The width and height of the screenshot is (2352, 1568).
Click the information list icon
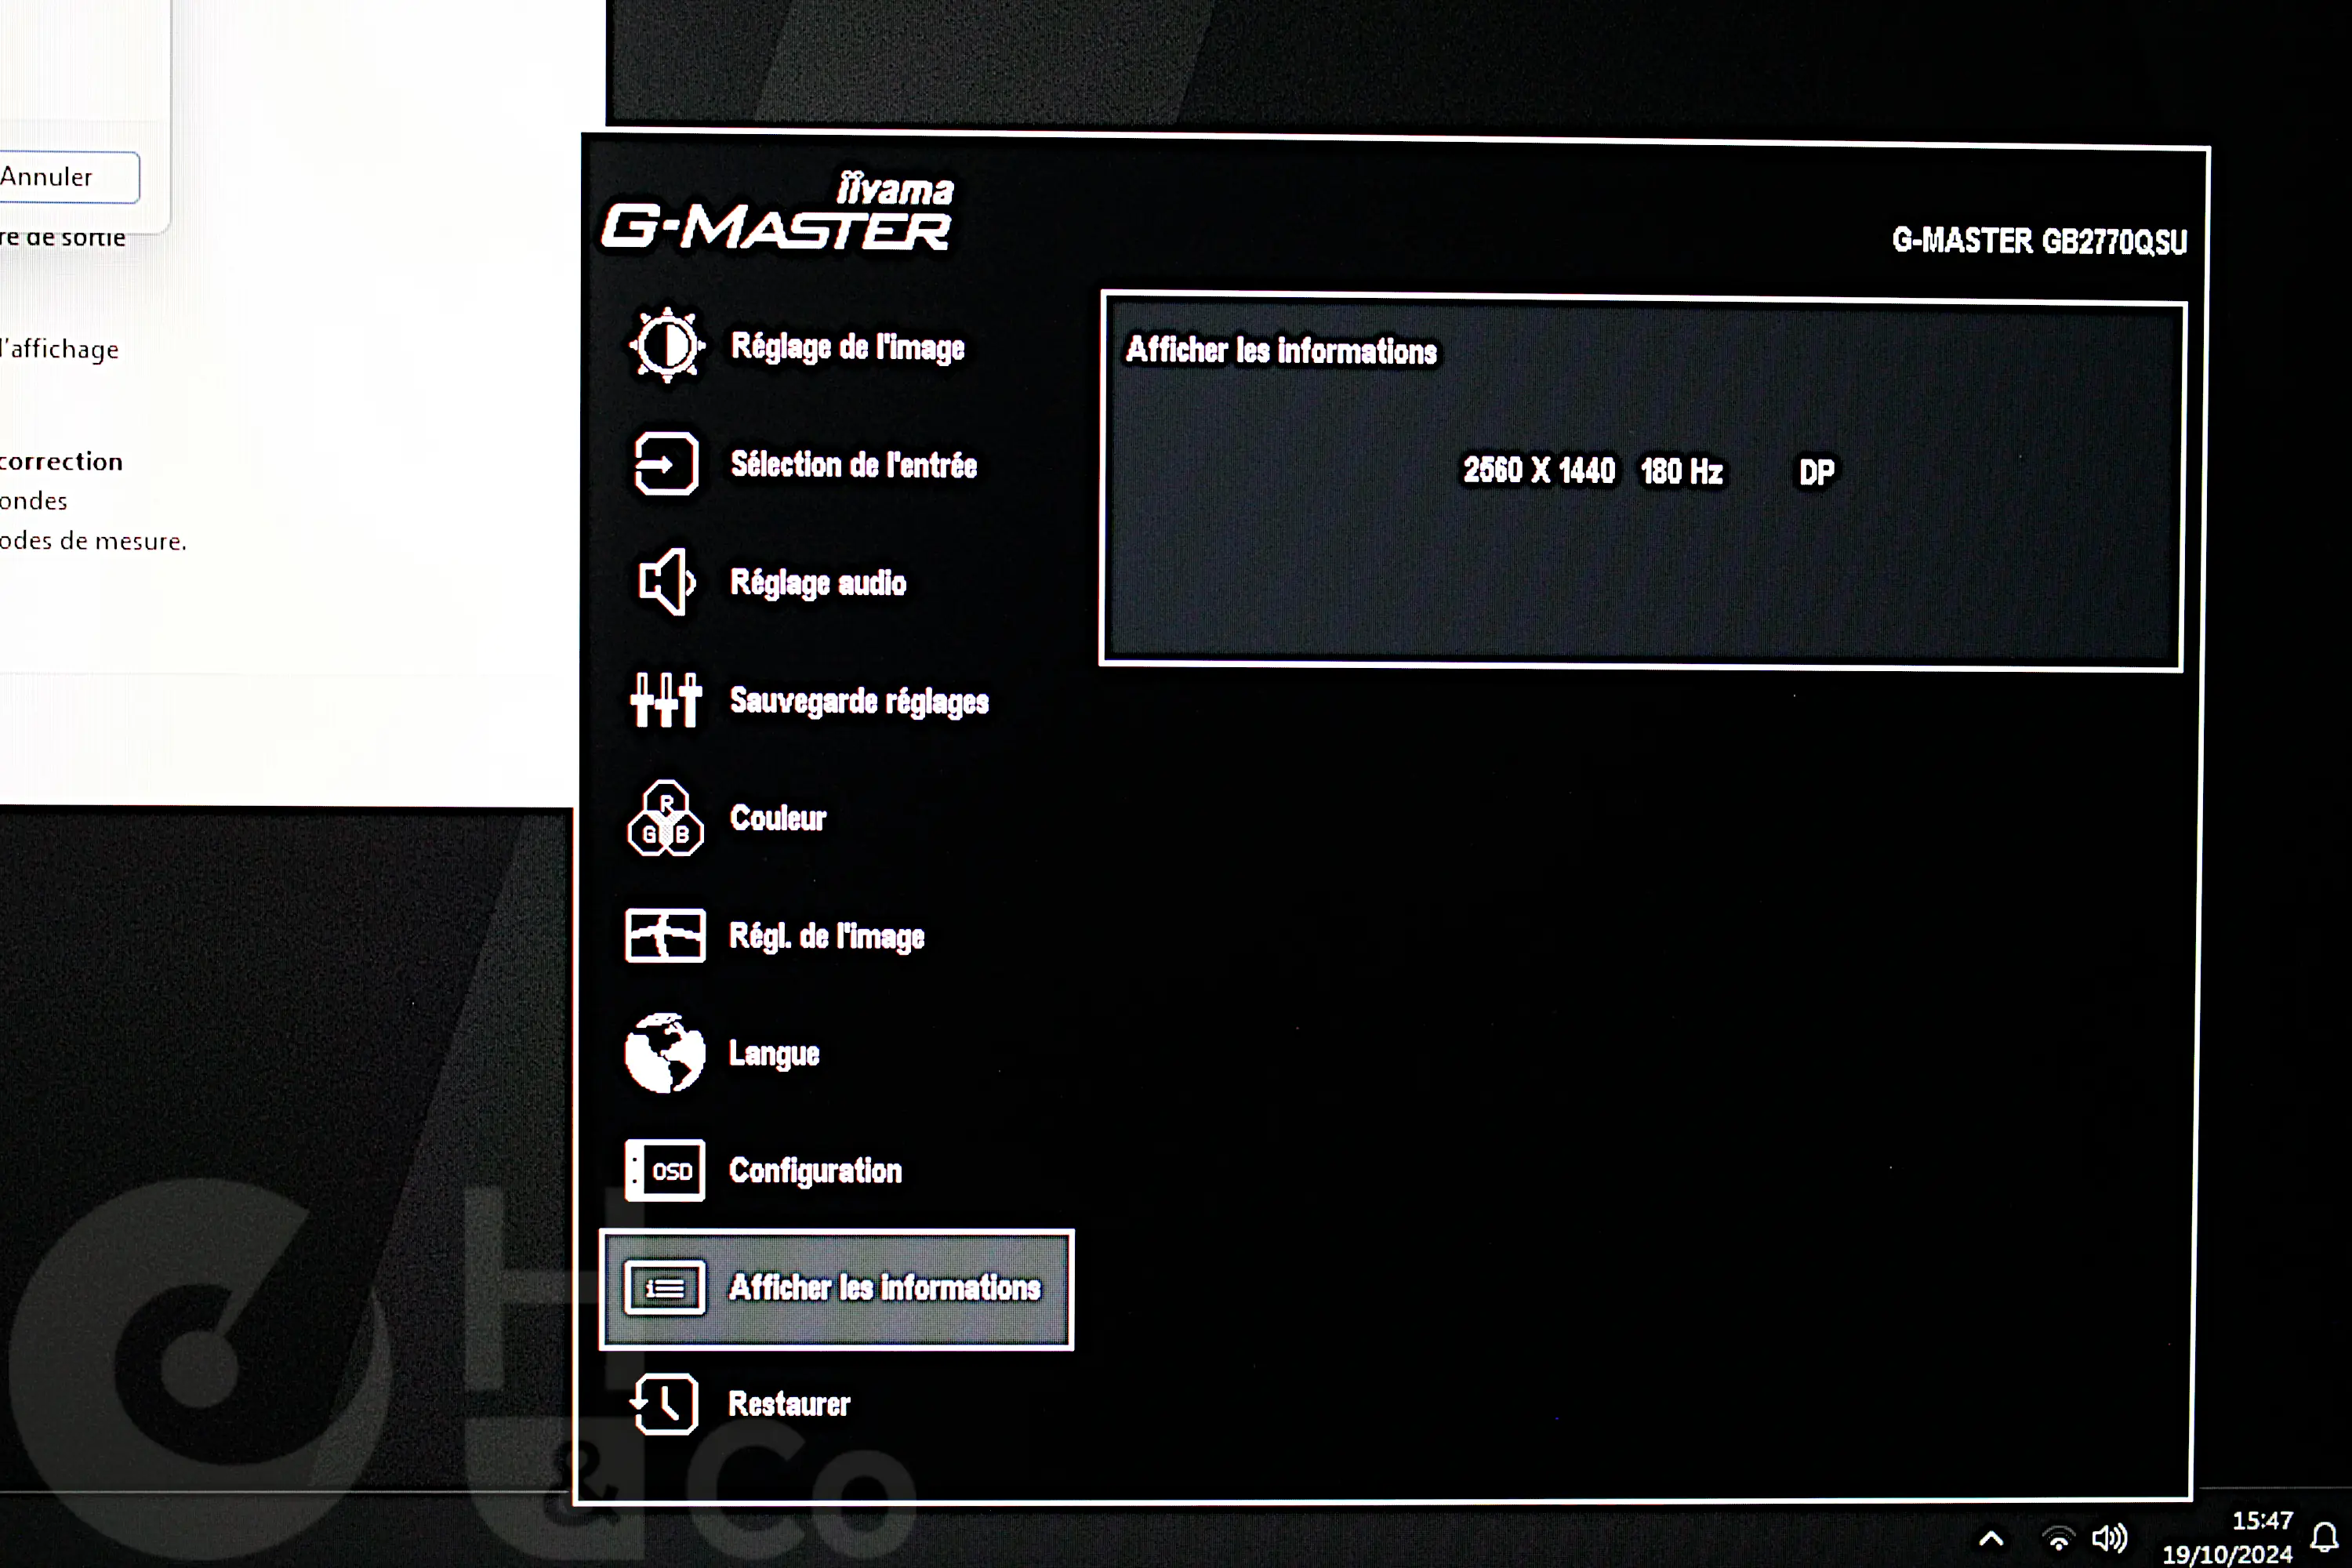665,1288
